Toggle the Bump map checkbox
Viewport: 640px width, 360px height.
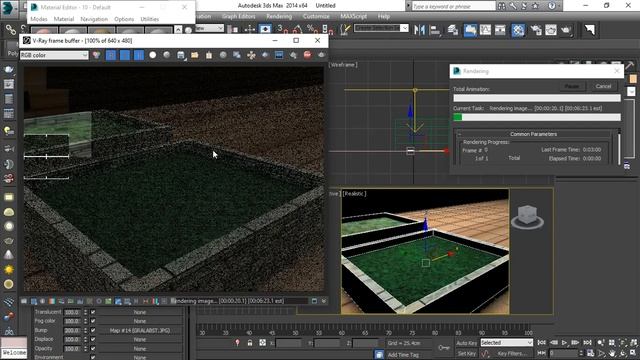[x=93, y=330]
